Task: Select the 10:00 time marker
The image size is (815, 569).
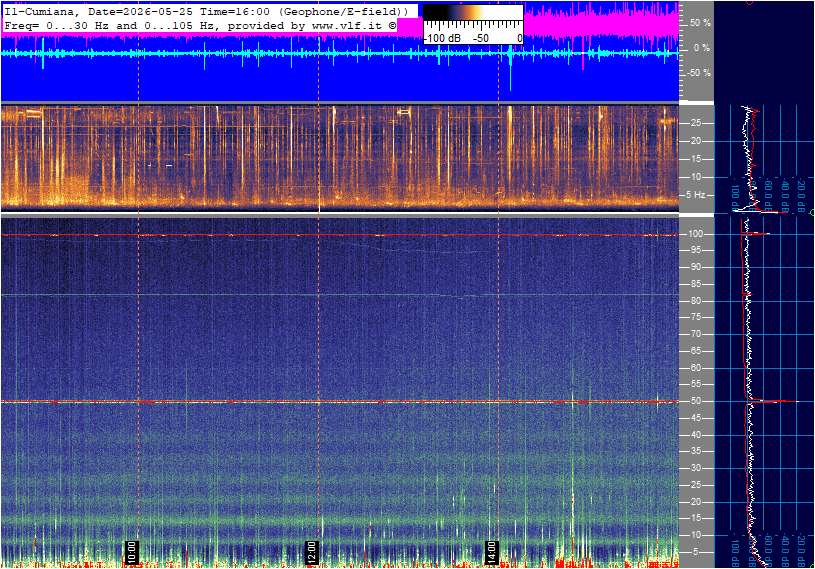Action: (131, 552)
